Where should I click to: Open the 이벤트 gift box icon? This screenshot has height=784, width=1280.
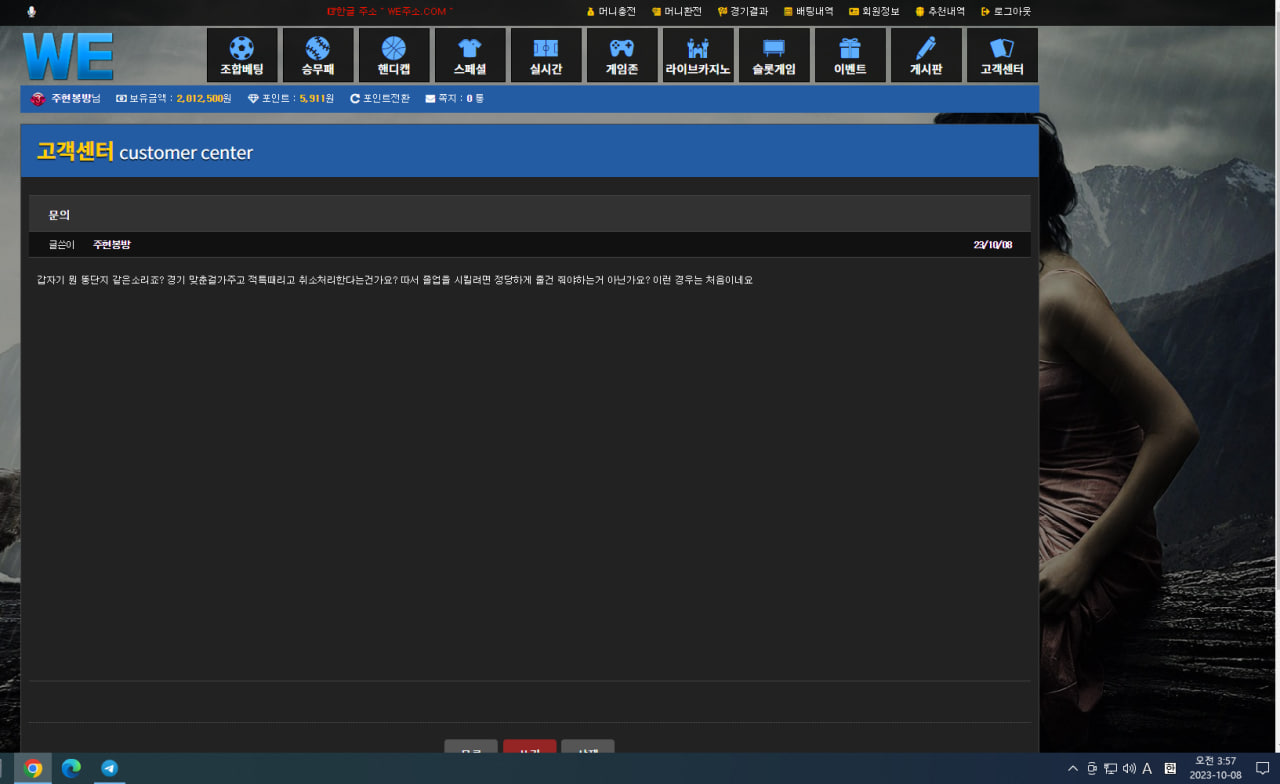[x=849, y=48]
